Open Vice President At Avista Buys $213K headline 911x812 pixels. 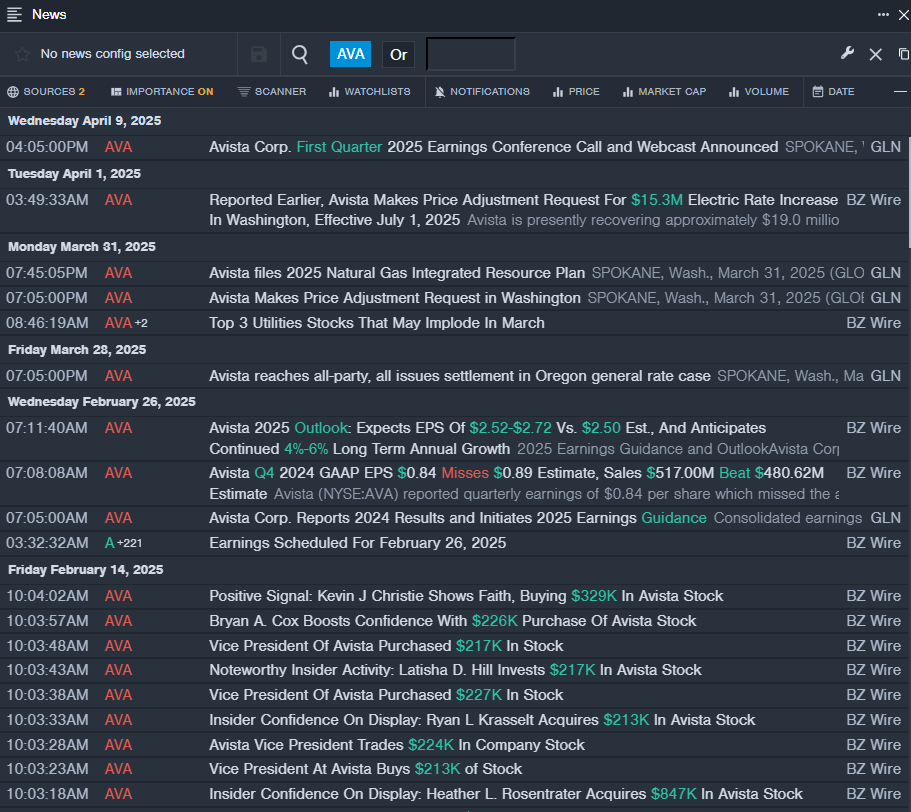pyautogui.click(x=365, y=769)
